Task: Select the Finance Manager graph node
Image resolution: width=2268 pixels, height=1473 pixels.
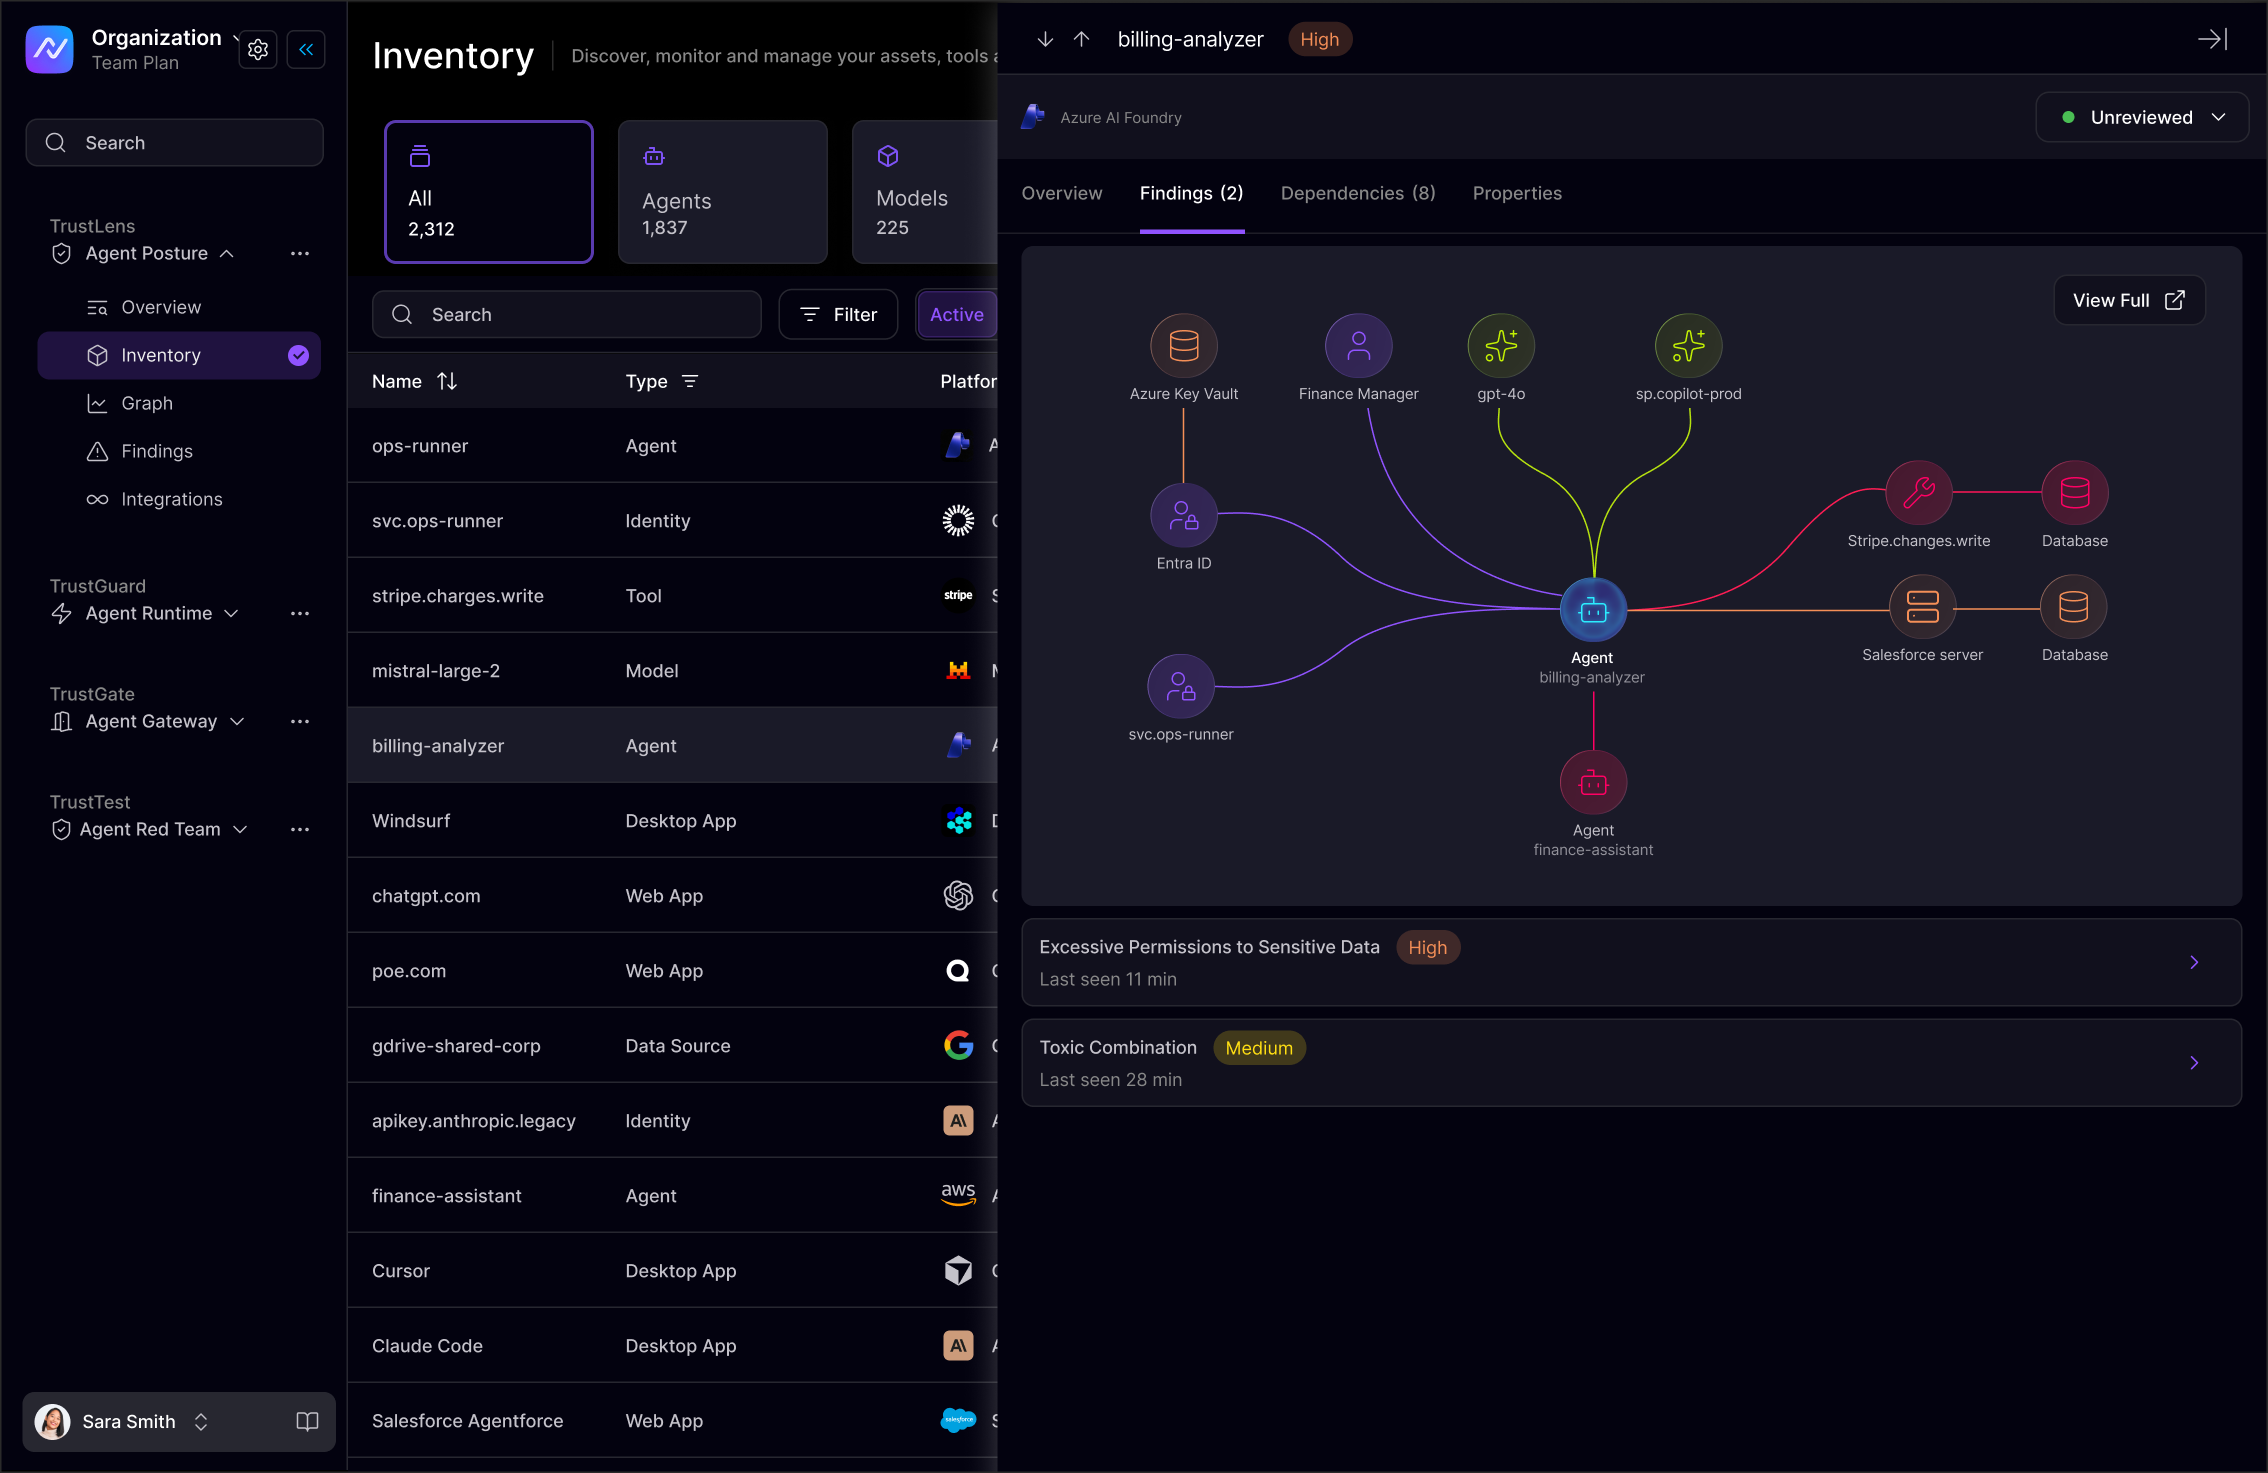Action: (1358, 346)
